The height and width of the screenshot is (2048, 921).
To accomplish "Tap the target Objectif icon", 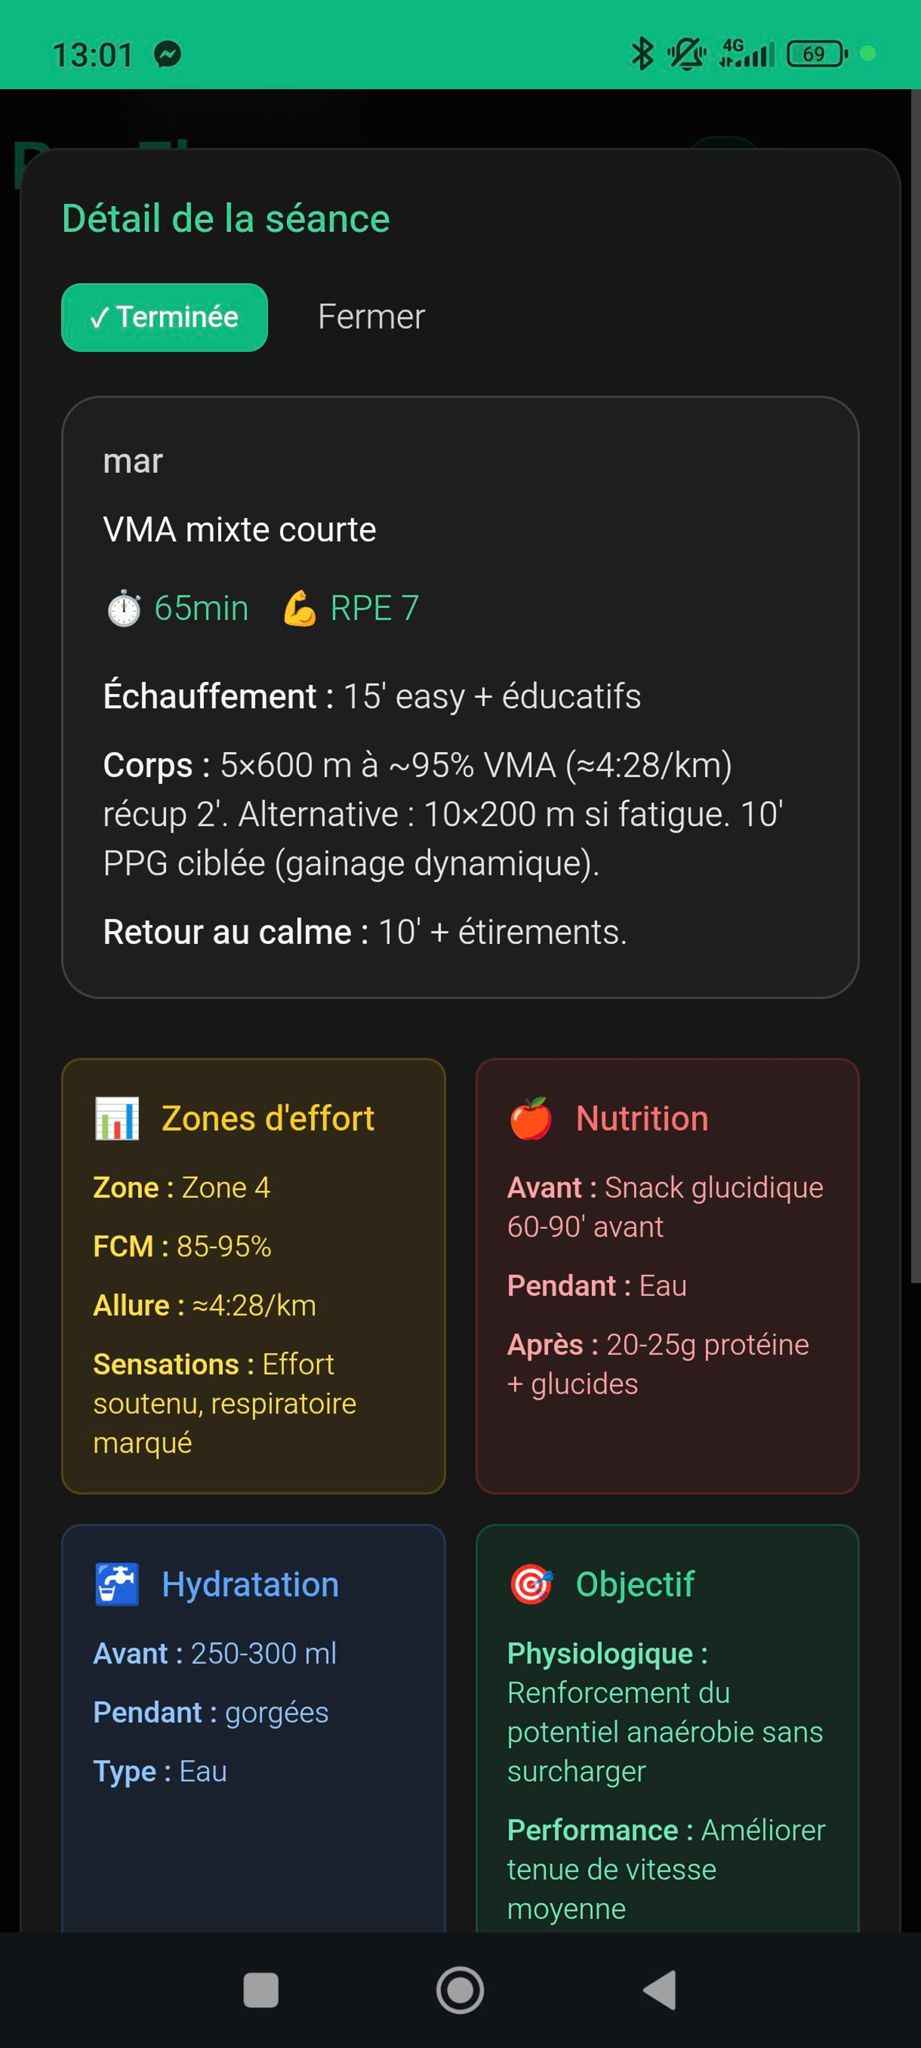I will [531, 1584].
